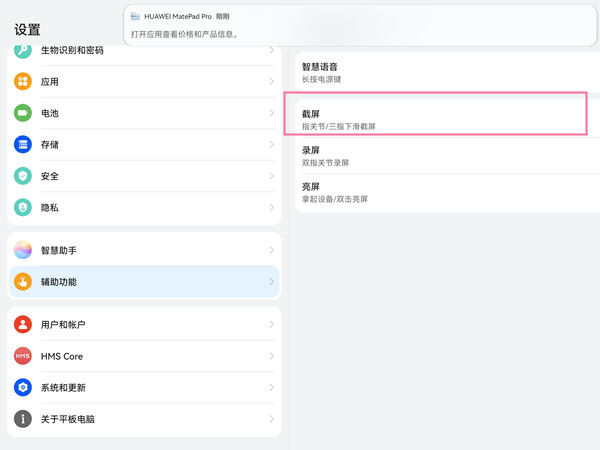Click the Smart Assistant (智慧助手) icon
This screenshot has width=600, height=450.
(x=23, y=250)
